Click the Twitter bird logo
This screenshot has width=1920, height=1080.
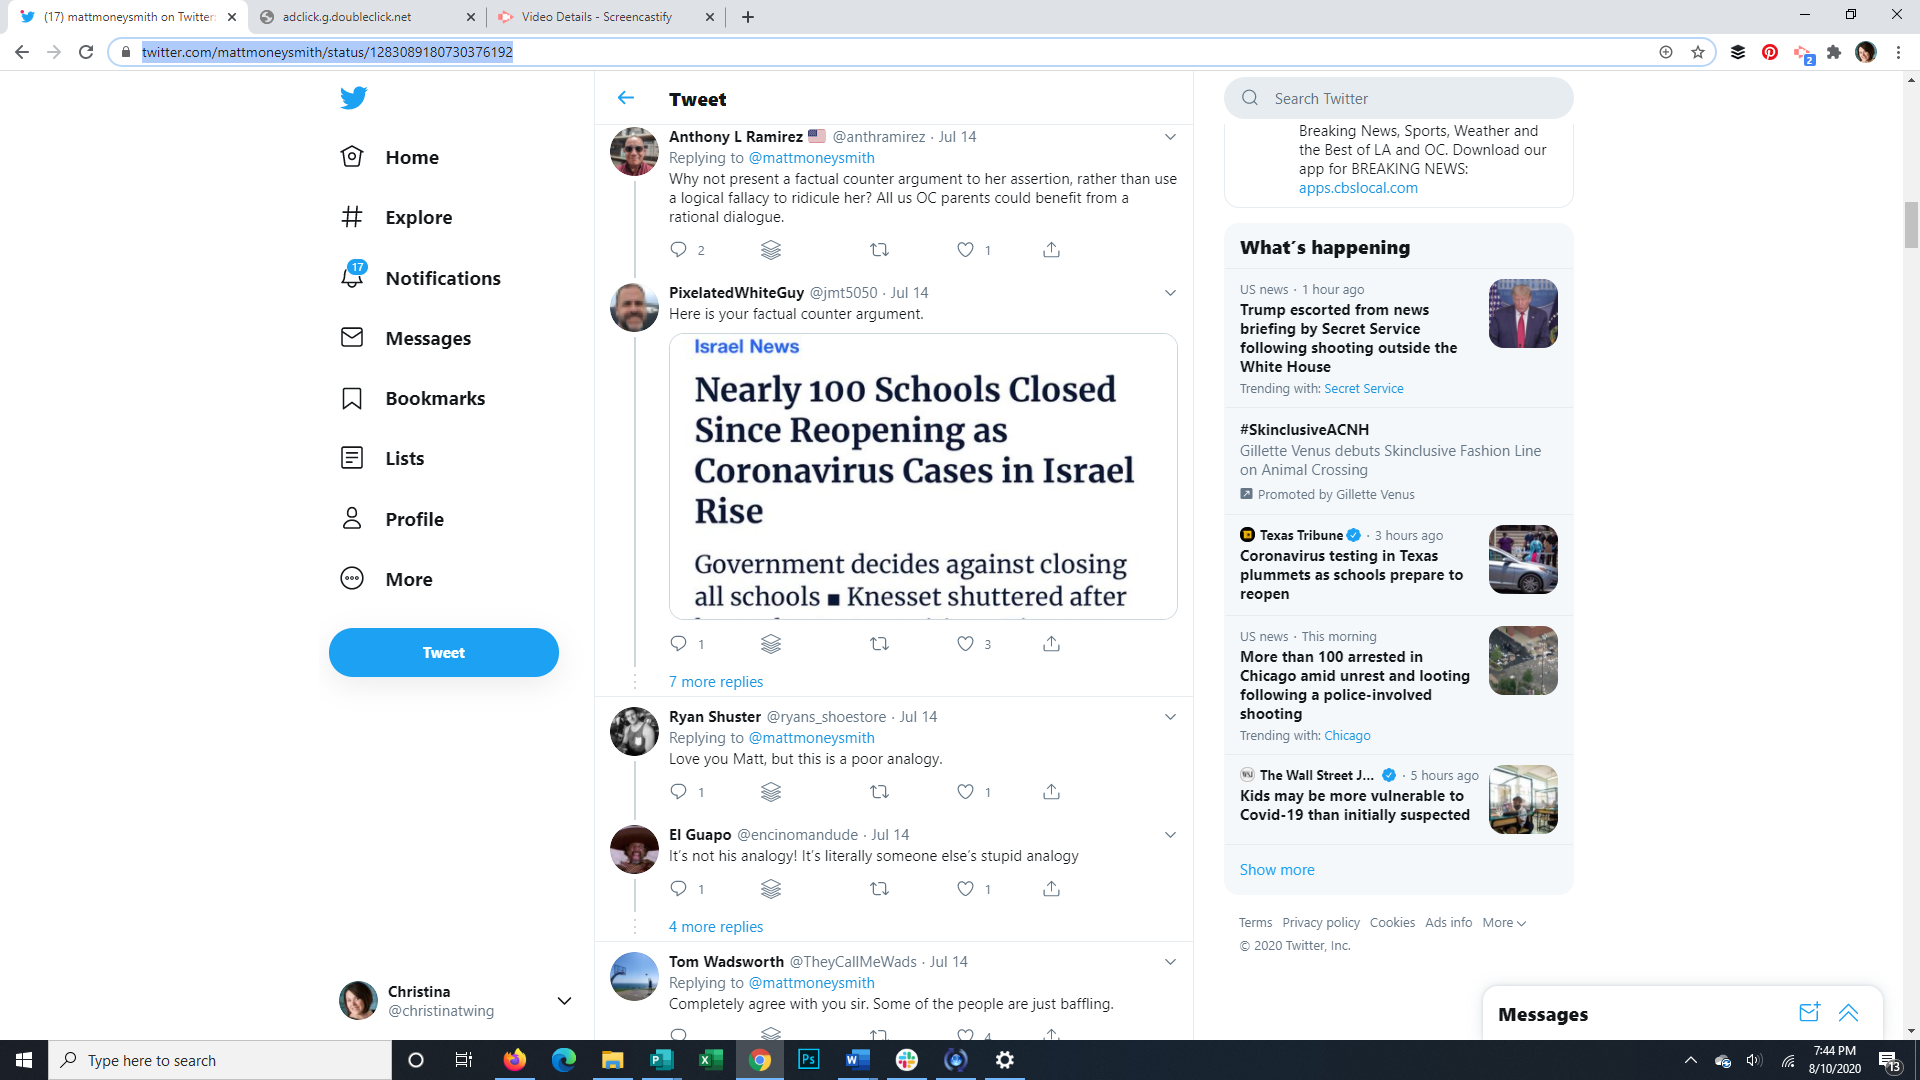353,98
